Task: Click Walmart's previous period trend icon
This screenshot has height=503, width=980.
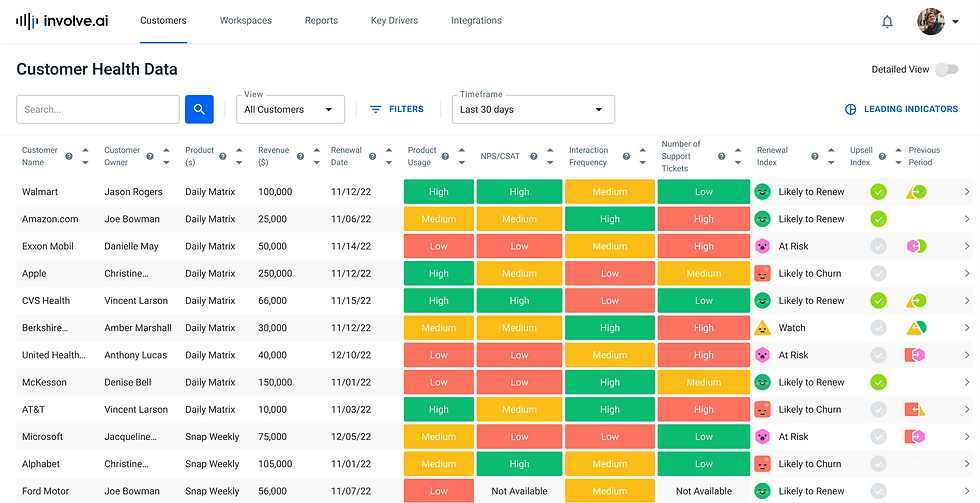Action: pos(916,192)
